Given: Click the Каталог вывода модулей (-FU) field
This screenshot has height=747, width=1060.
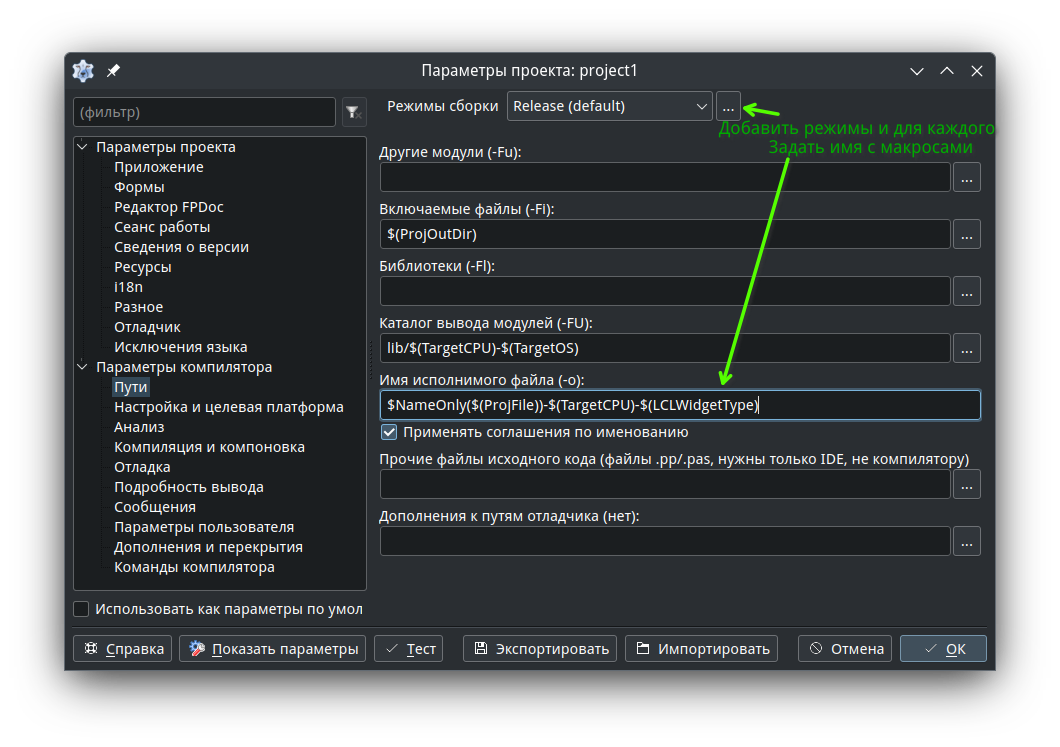Looking at the screenshot, I should point(665,349).
